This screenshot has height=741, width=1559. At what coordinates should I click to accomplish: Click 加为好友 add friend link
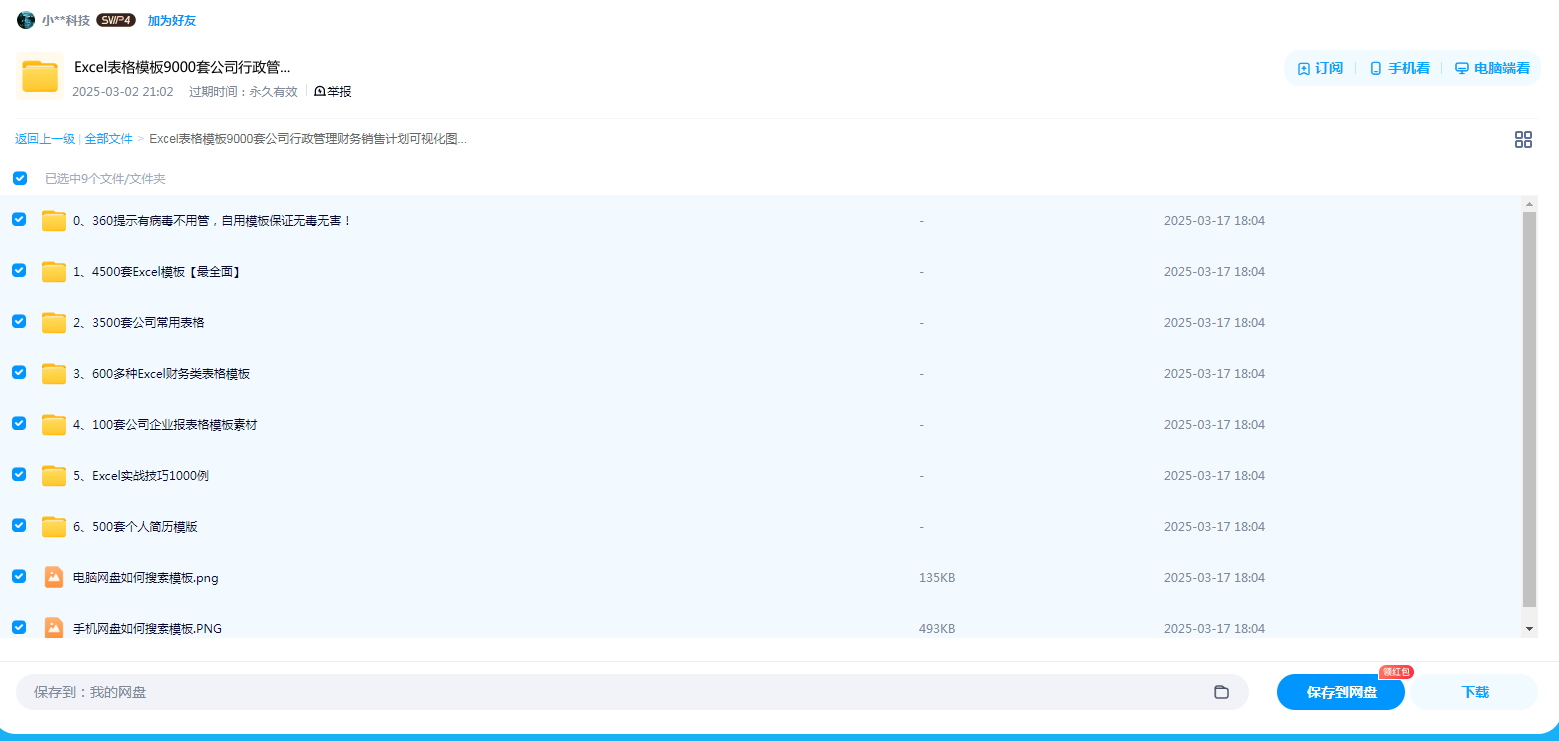coord(172,20)
